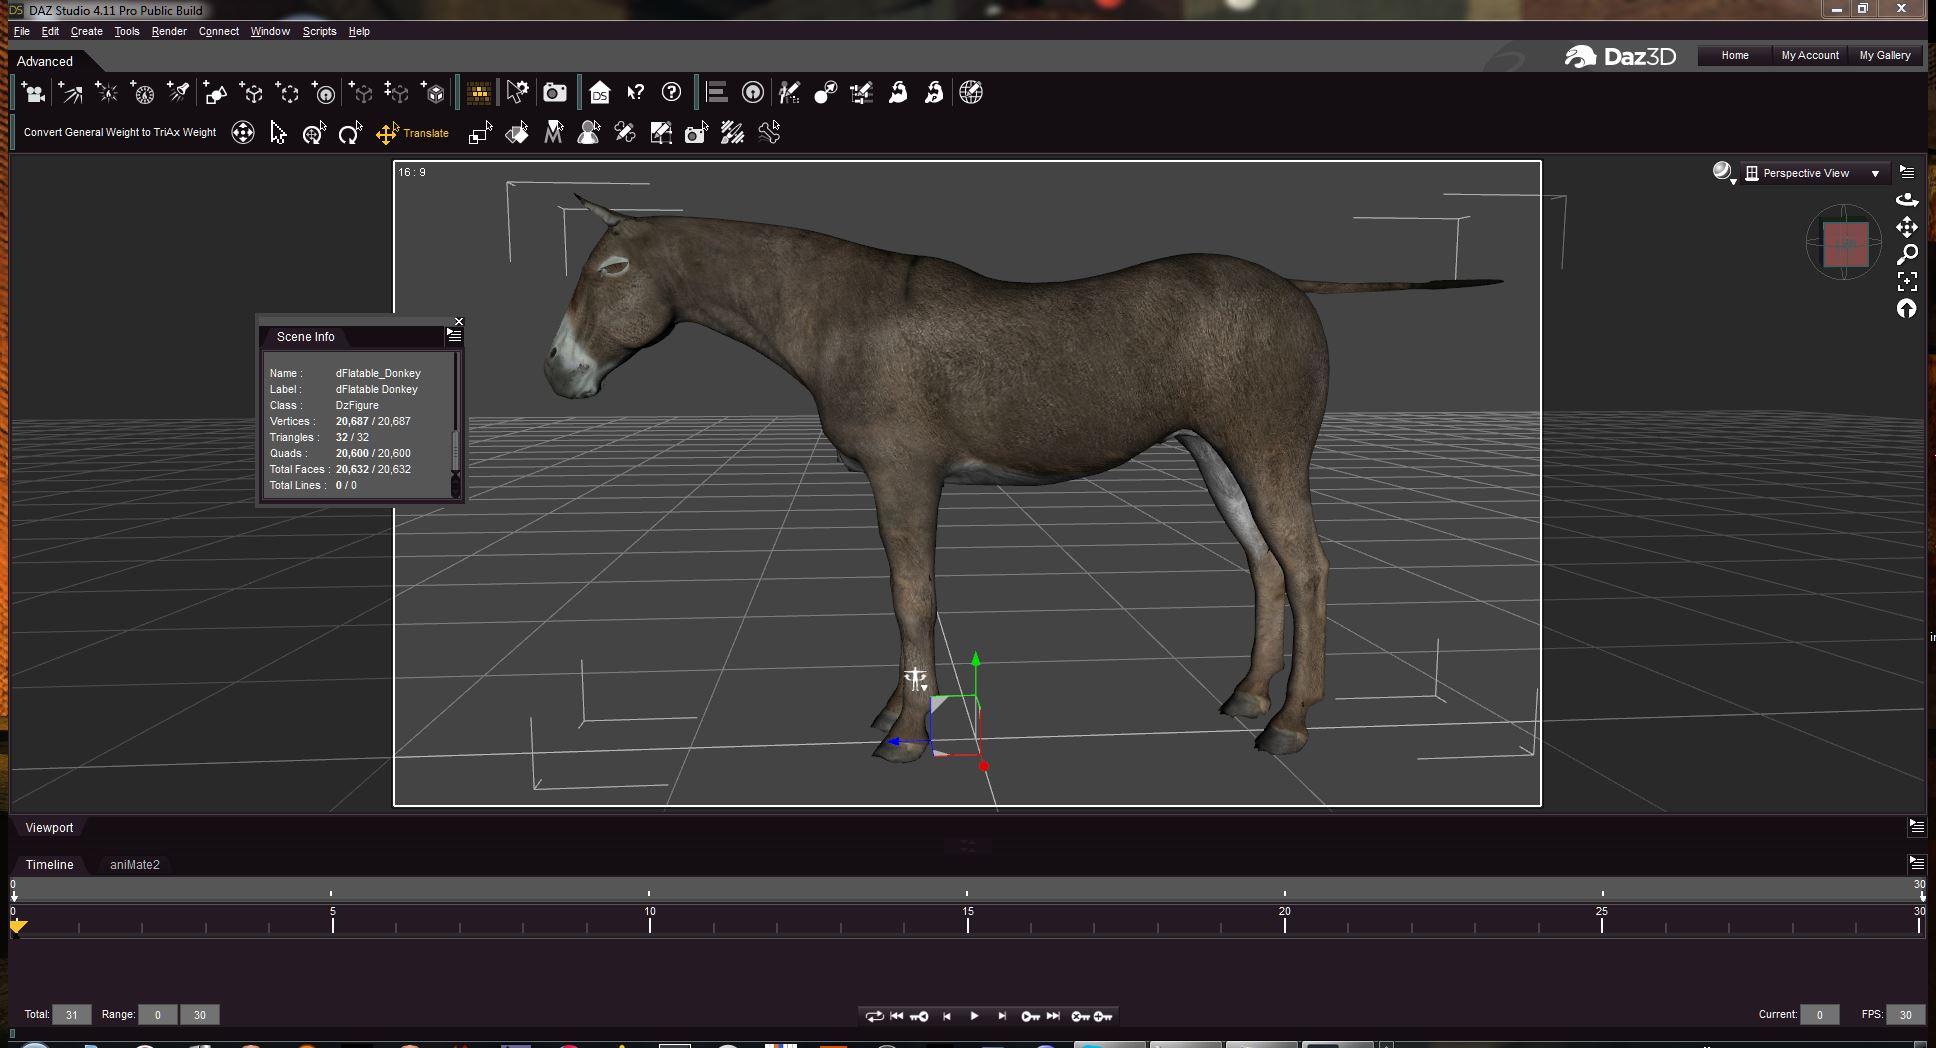1936x1048 pixels.
Task: Activate the Rotate tool icon
Action: click(x=350, y=133)
